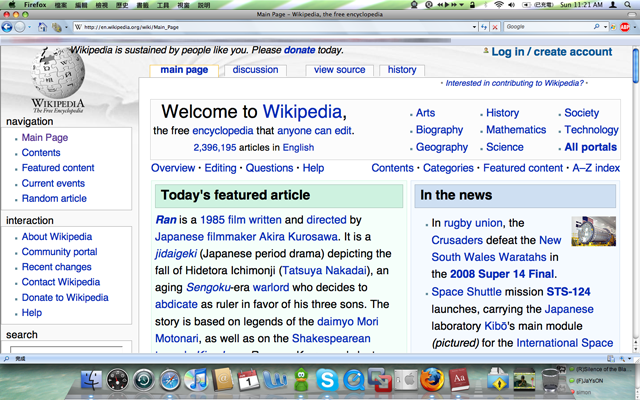Open QuickTime Player in the Dock

353,380
